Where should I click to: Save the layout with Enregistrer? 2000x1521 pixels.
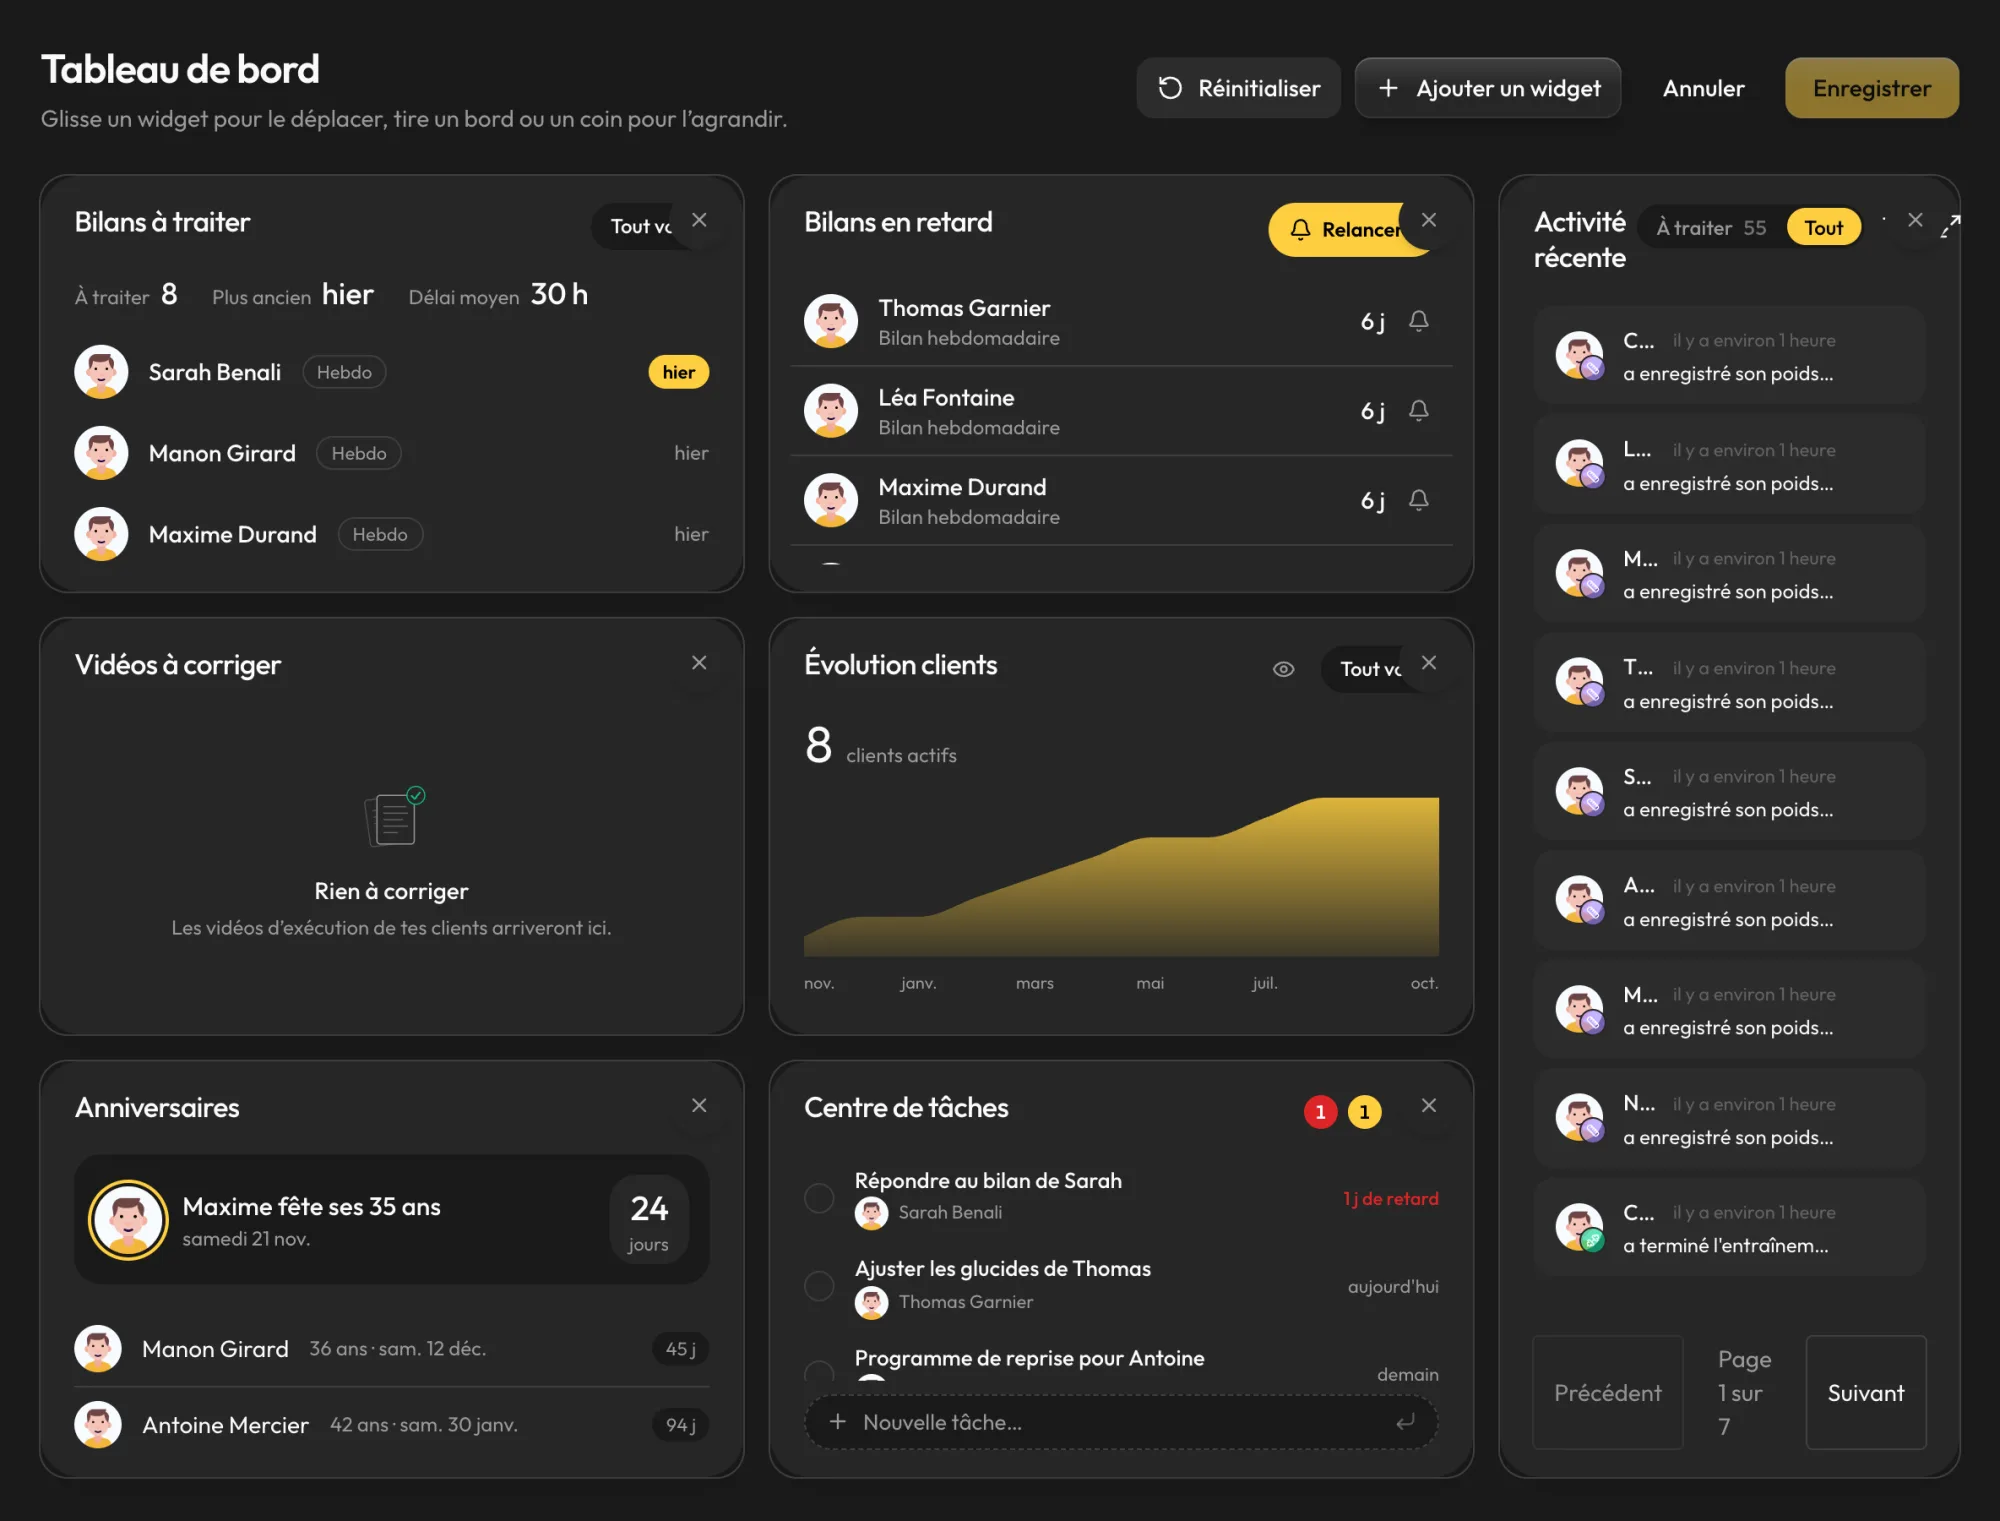coord(1872,88)
